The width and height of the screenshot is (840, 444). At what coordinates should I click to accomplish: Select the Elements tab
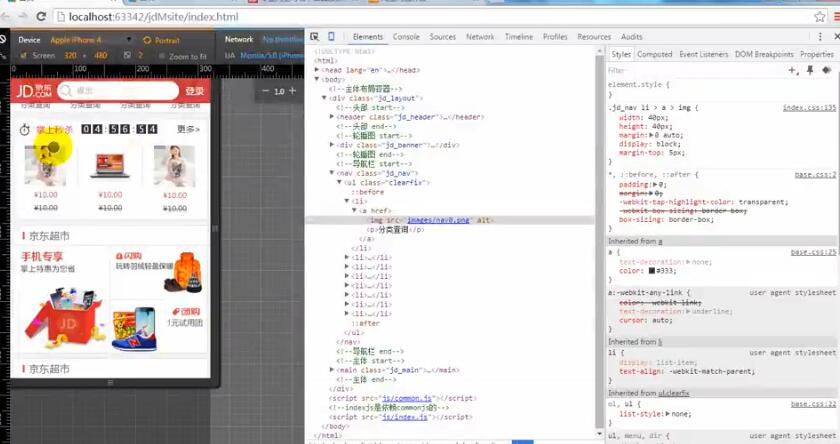(368, 36)
